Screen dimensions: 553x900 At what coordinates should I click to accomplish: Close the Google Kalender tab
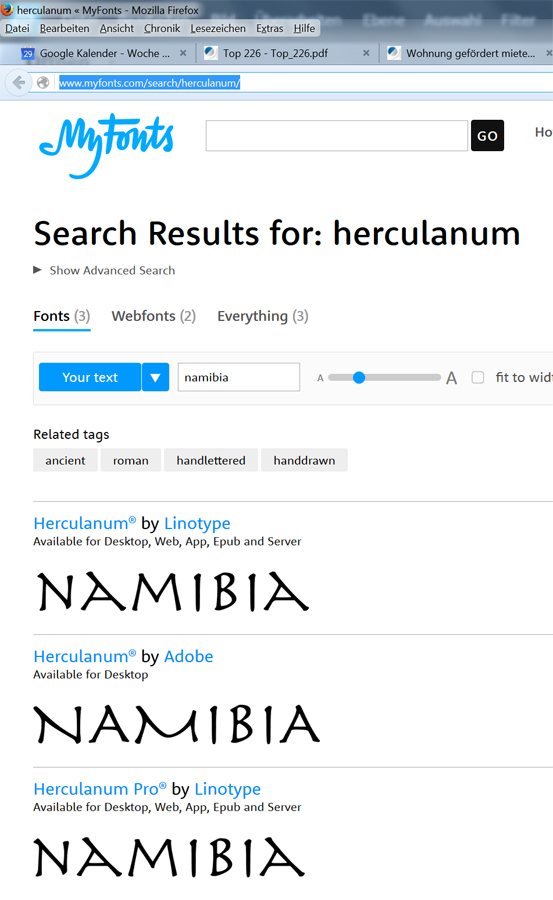pyautogui.click(x=183, y=53)
